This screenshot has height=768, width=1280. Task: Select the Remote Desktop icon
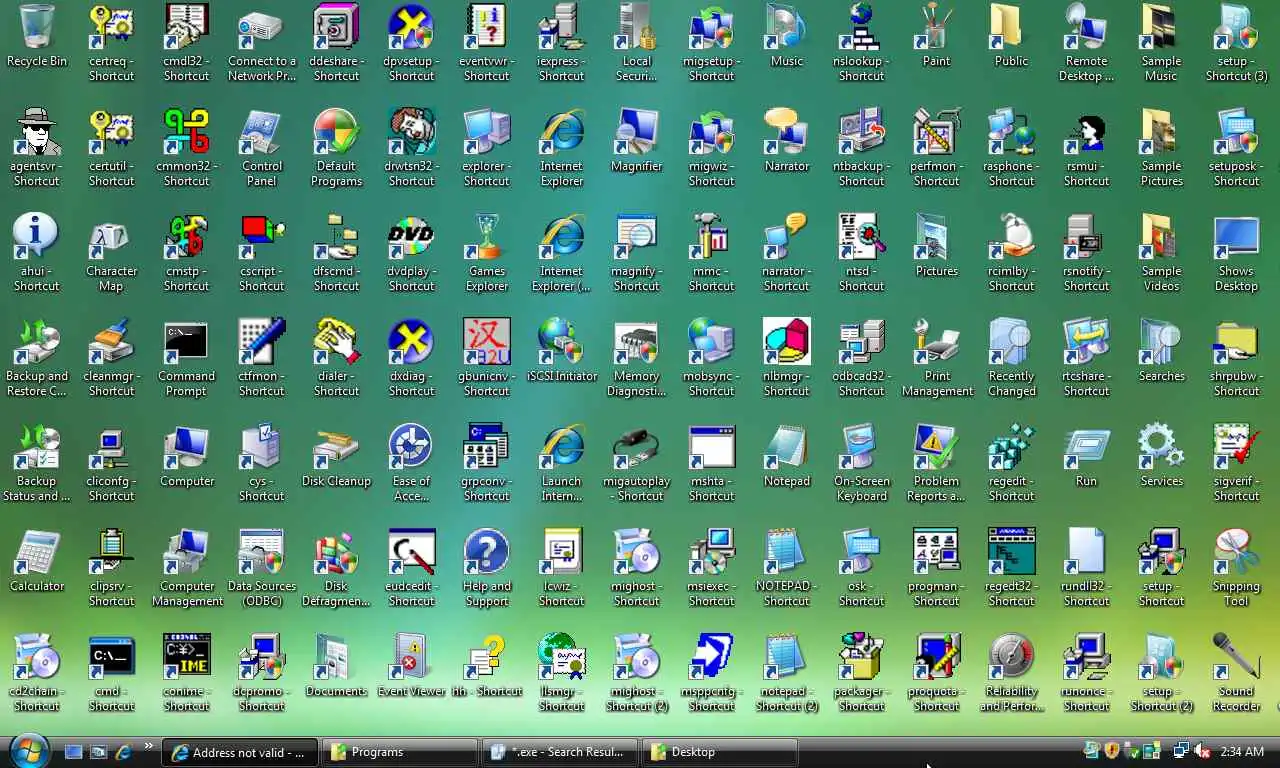1087,27
